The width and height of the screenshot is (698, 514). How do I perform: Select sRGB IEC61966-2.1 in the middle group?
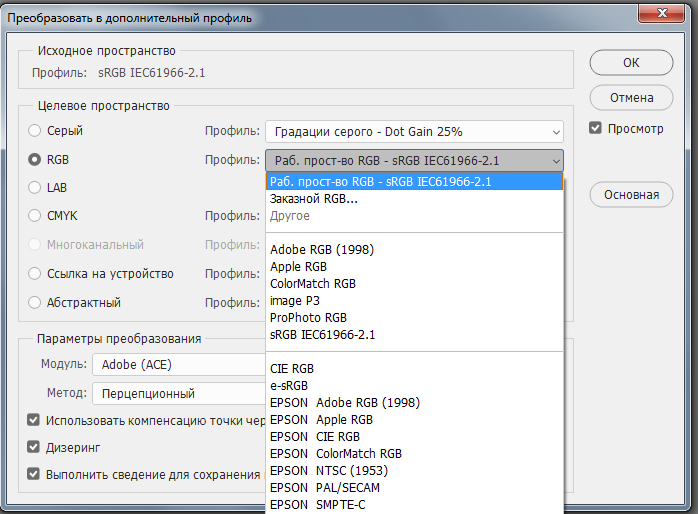pyautogui.click(x=414, y=335)
